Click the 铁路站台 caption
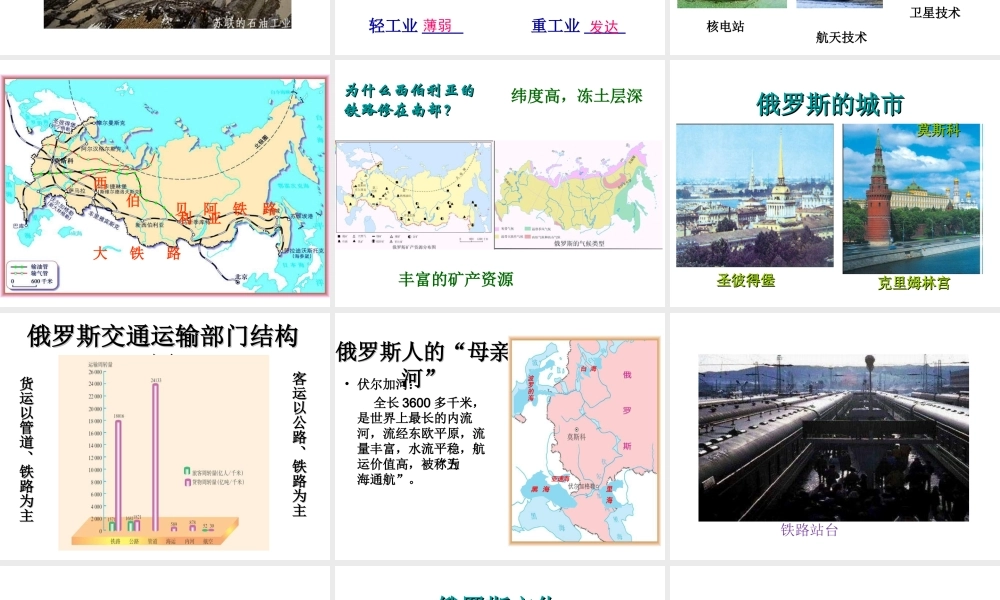 pos(809,530)
